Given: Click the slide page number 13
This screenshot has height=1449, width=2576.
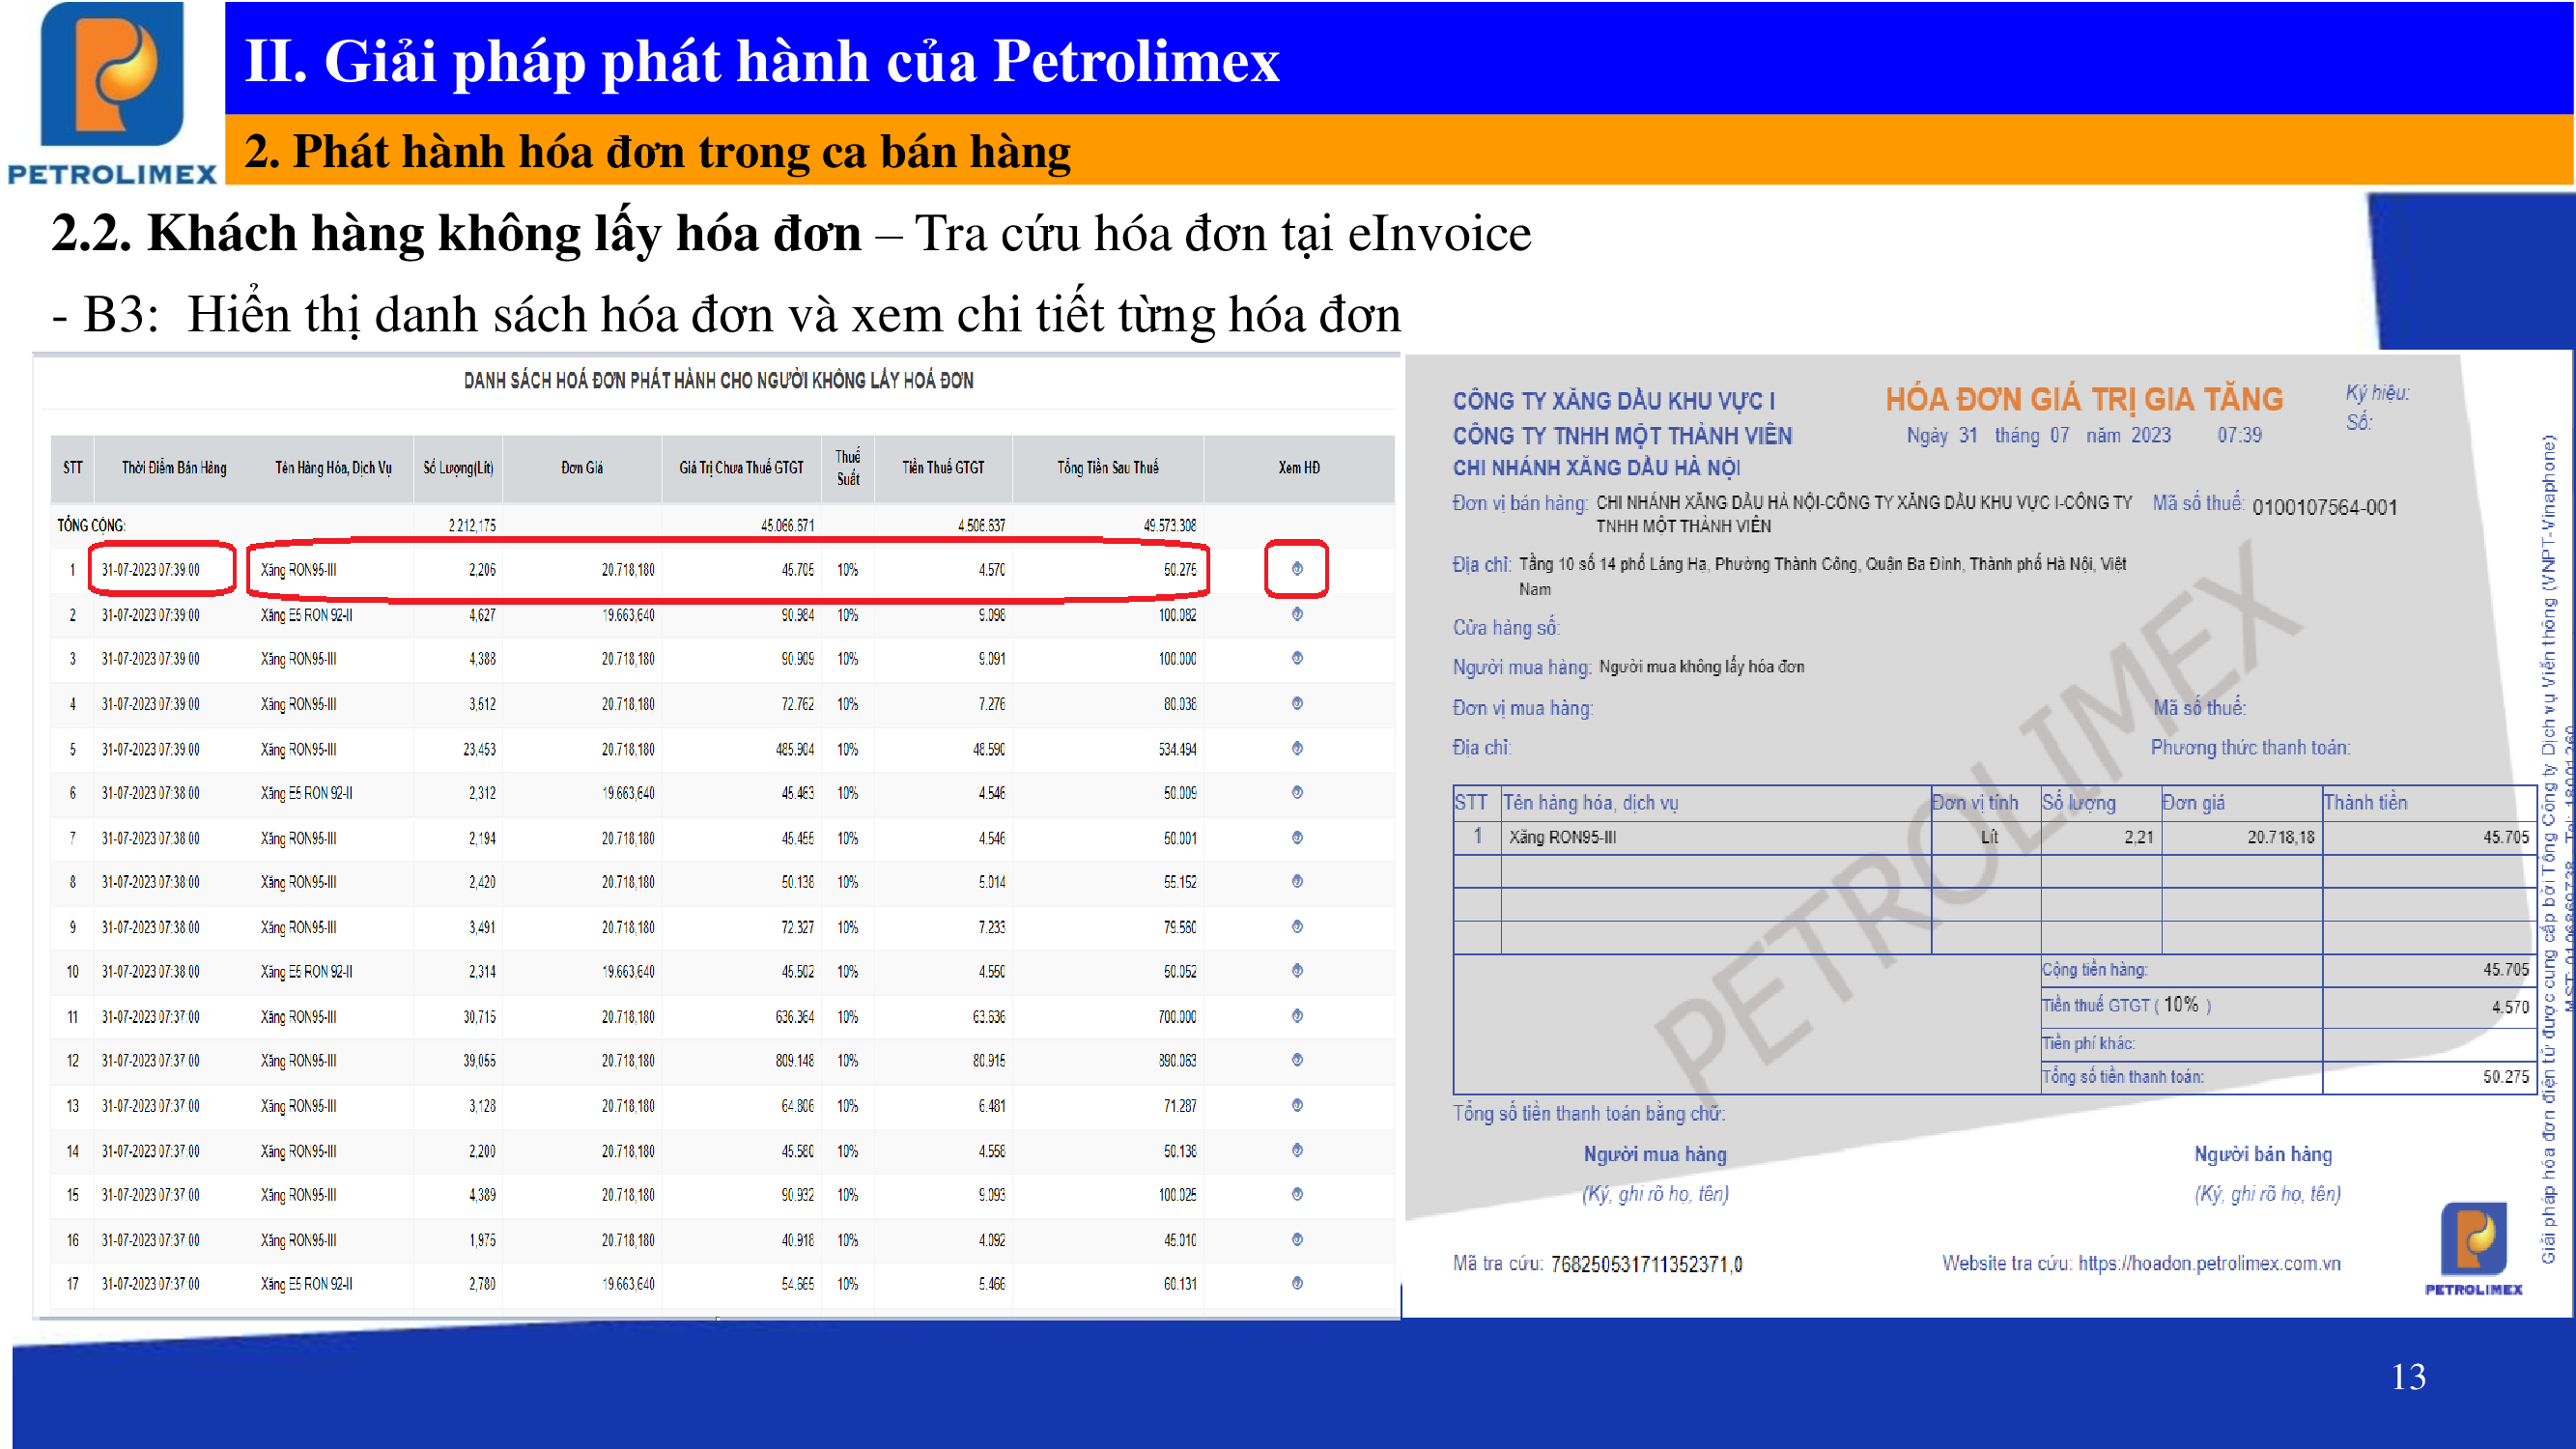Looking at the screenshot, I should point(2408,1377).
